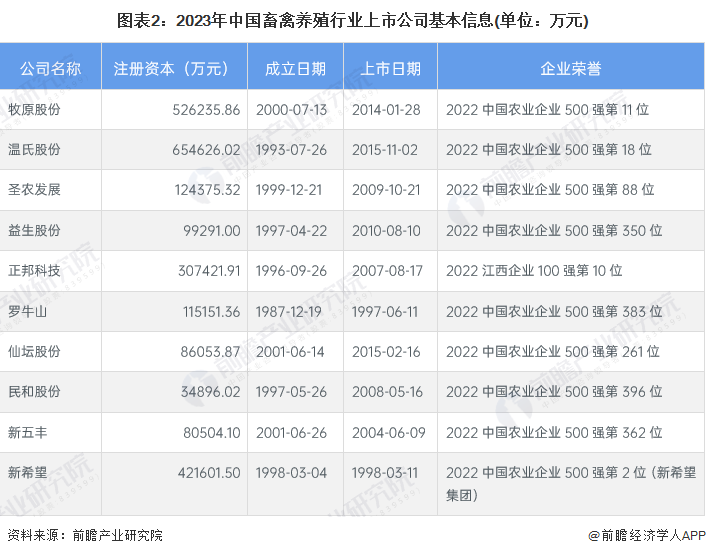This screenshot has width=706, height=556.
Task: Click the company name 罗牛山
Action: (x=27, y=312)
